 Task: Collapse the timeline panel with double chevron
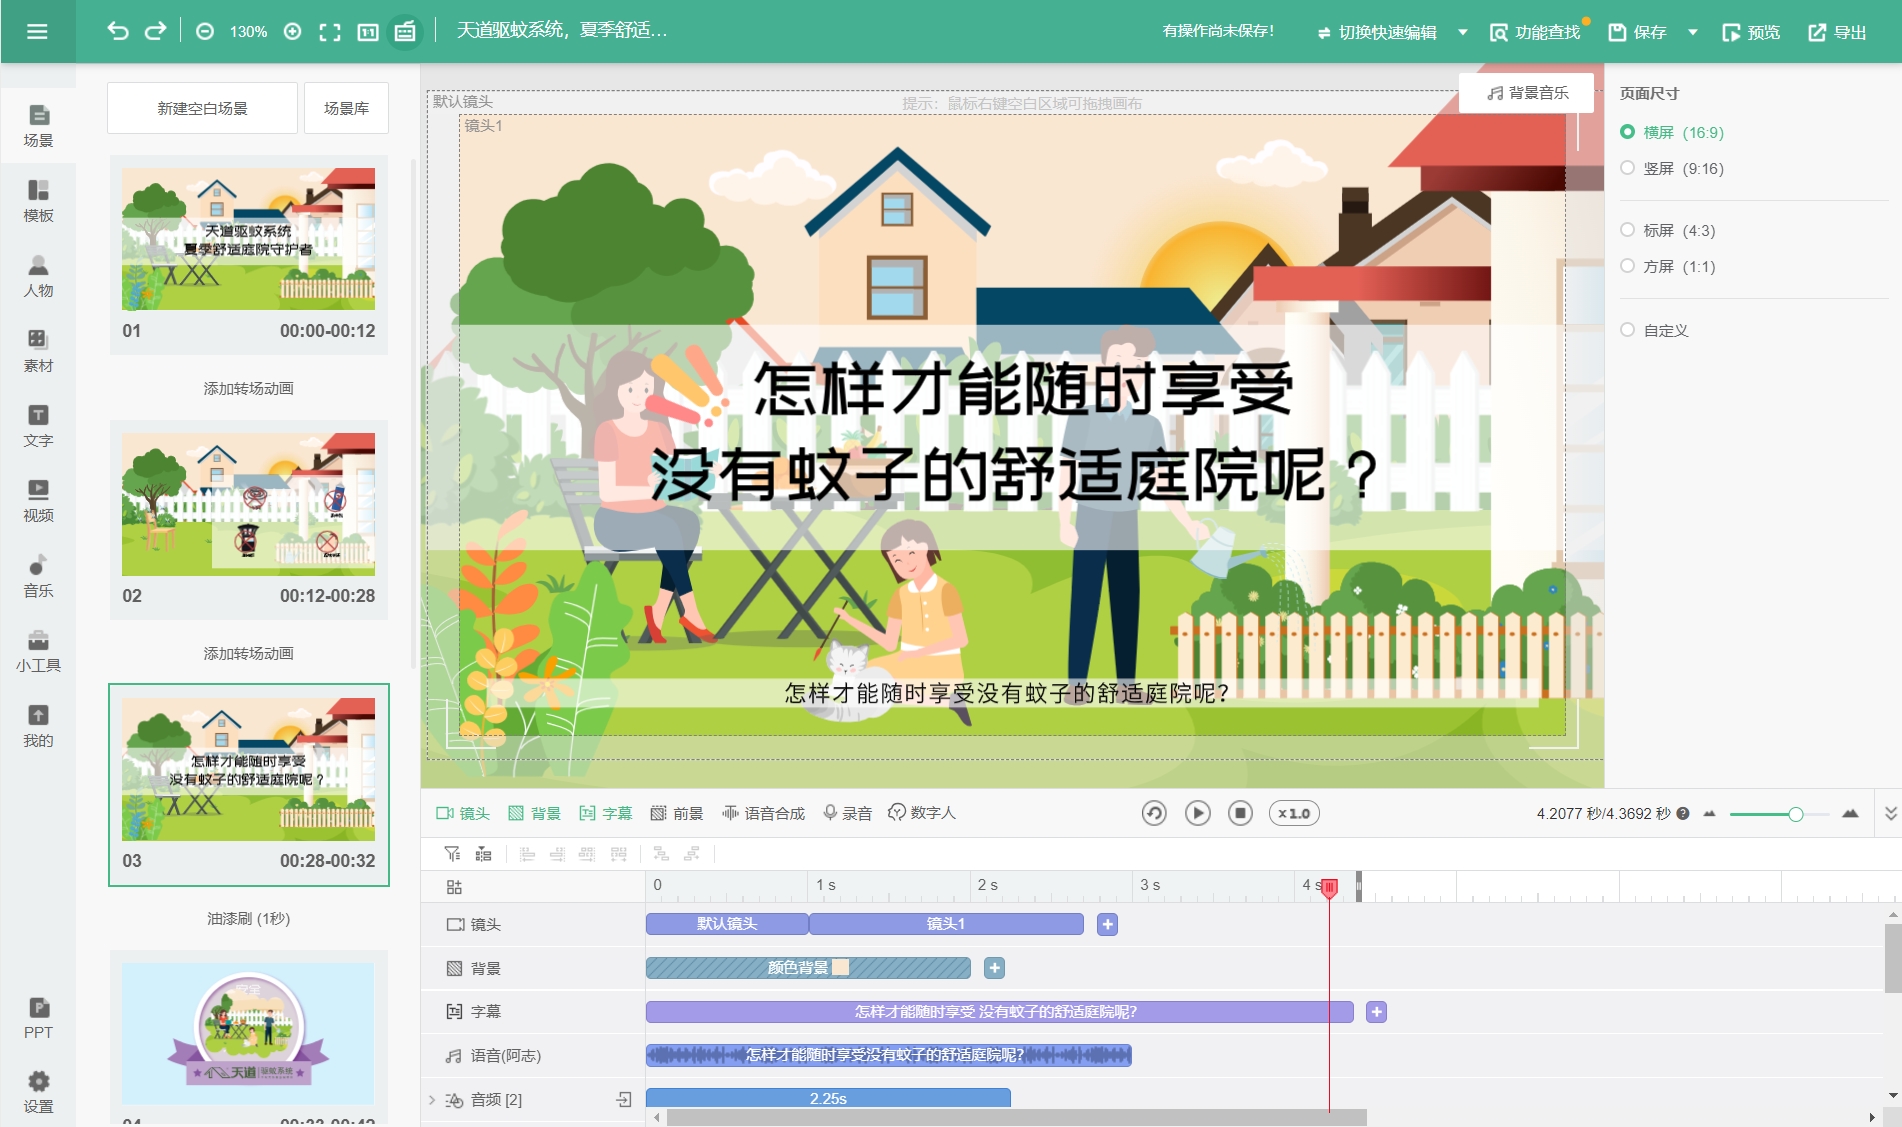coord(1890,813)
